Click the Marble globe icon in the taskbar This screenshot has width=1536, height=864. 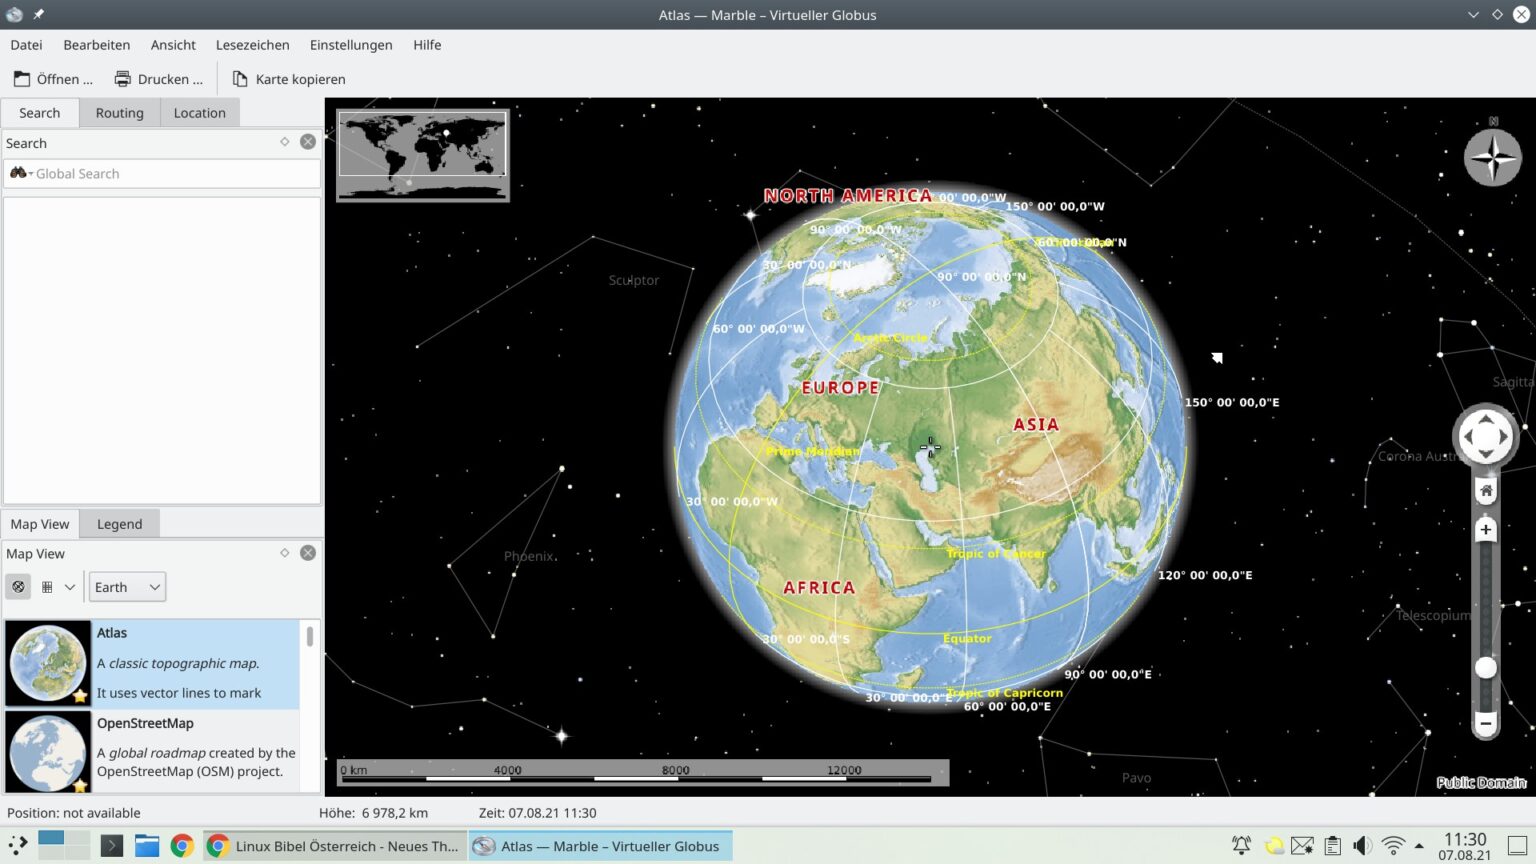[483, 846]
